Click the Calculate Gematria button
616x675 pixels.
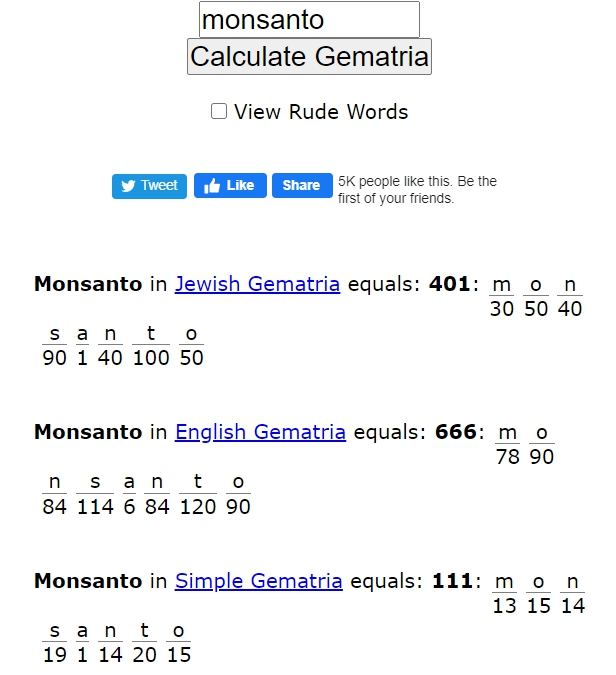[x=309, y=56]
